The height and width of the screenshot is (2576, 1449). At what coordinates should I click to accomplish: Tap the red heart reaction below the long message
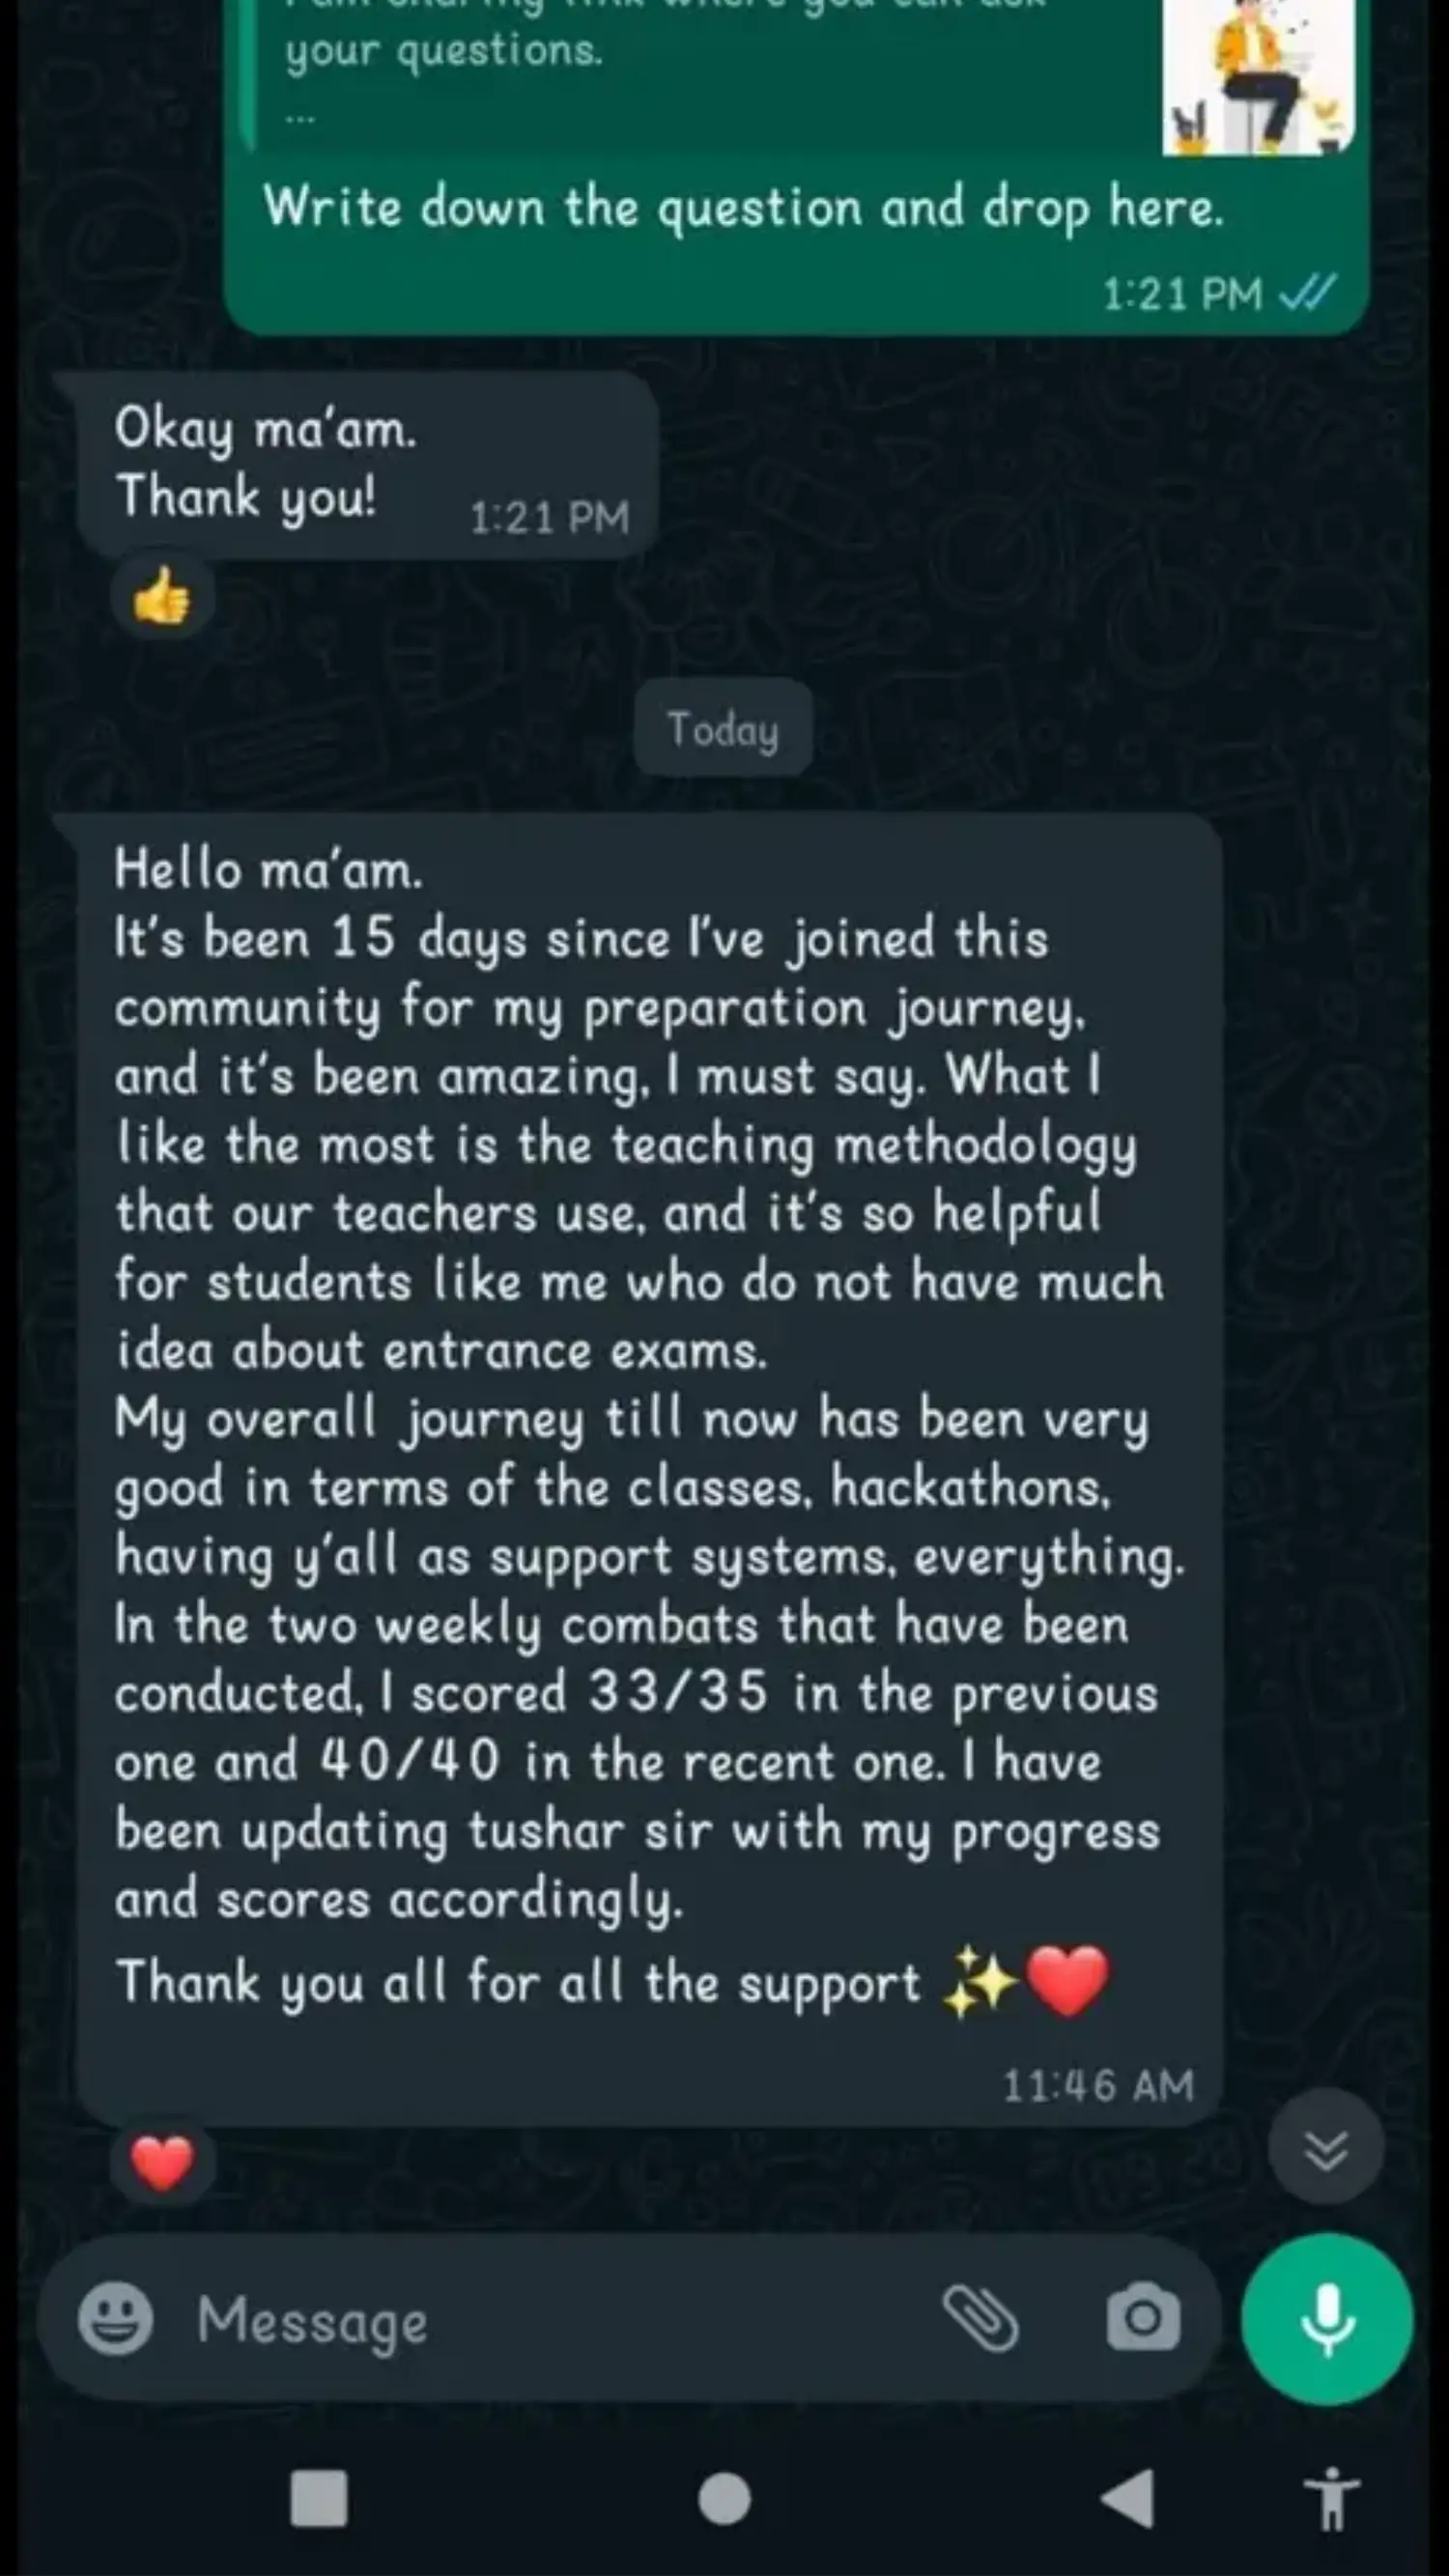pos(161,2161)
